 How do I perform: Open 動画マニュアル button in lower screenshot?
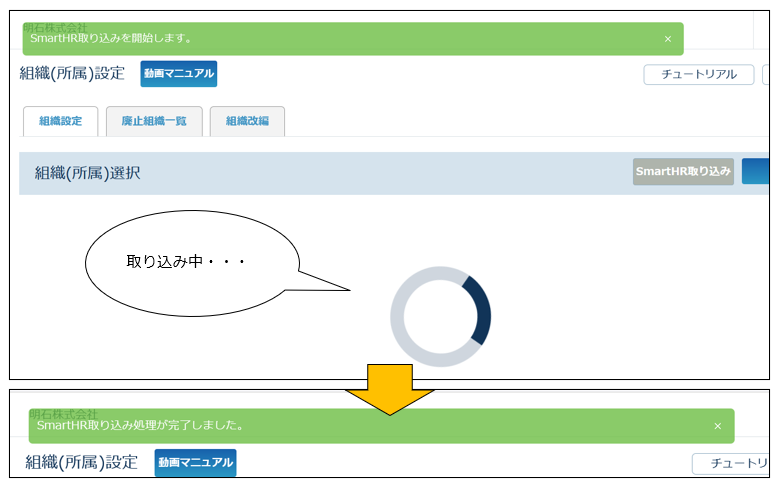pos(195,463)
